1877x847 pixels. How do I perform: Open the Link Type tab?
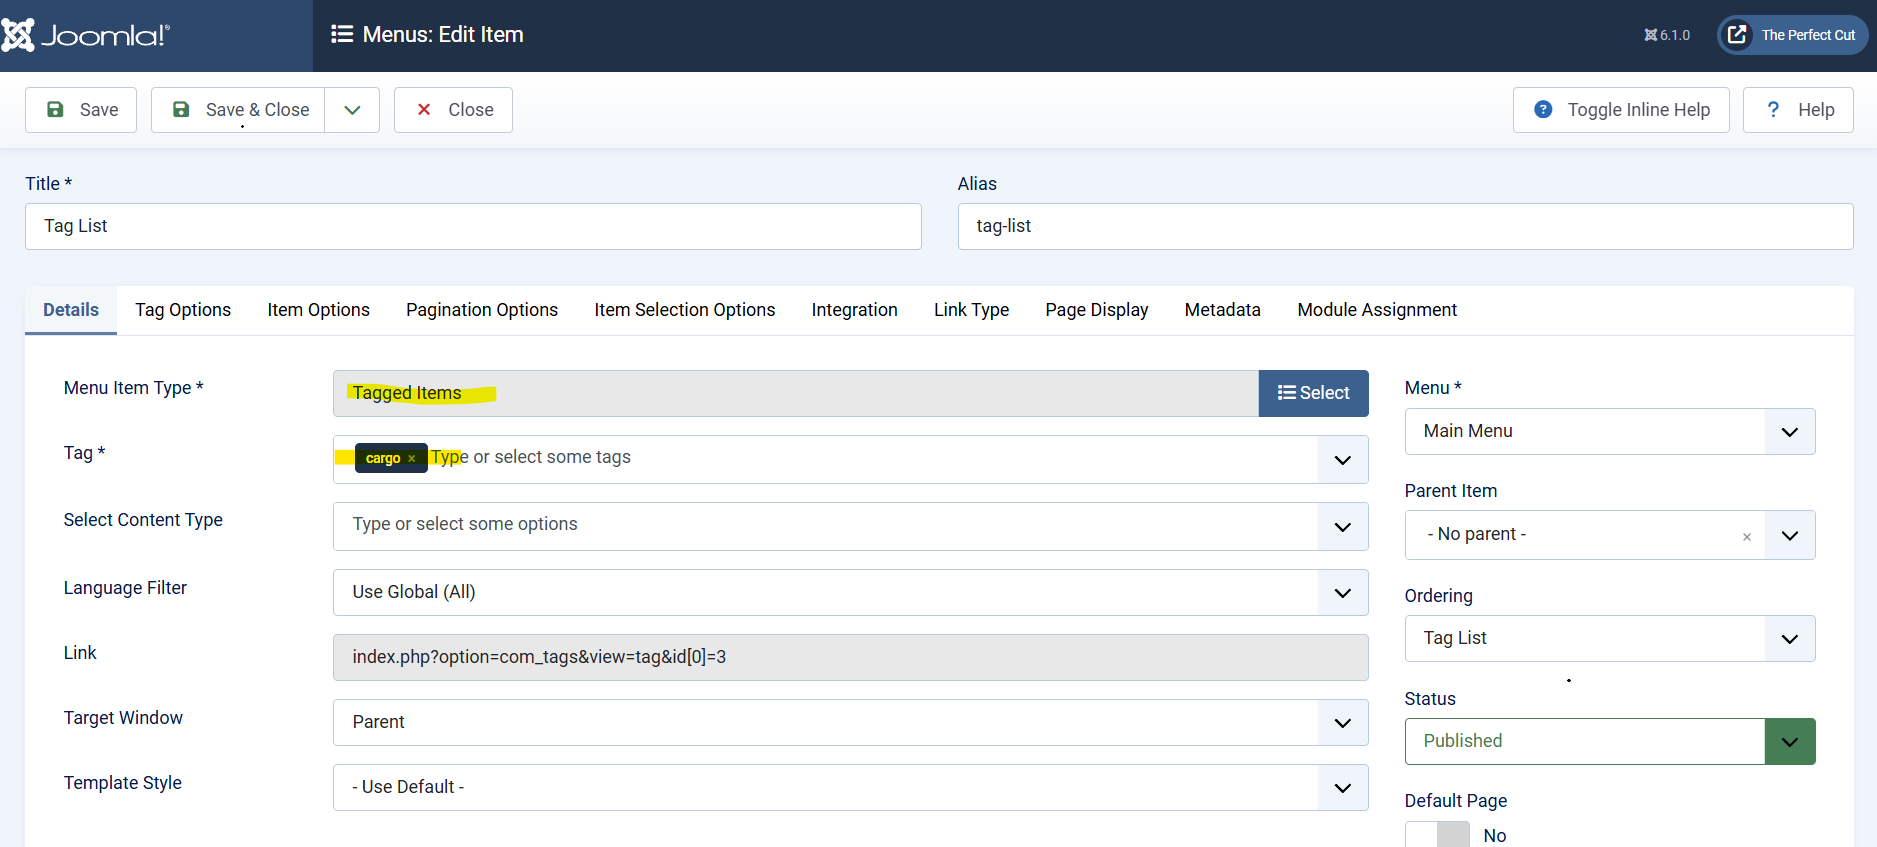click(972, 310)
